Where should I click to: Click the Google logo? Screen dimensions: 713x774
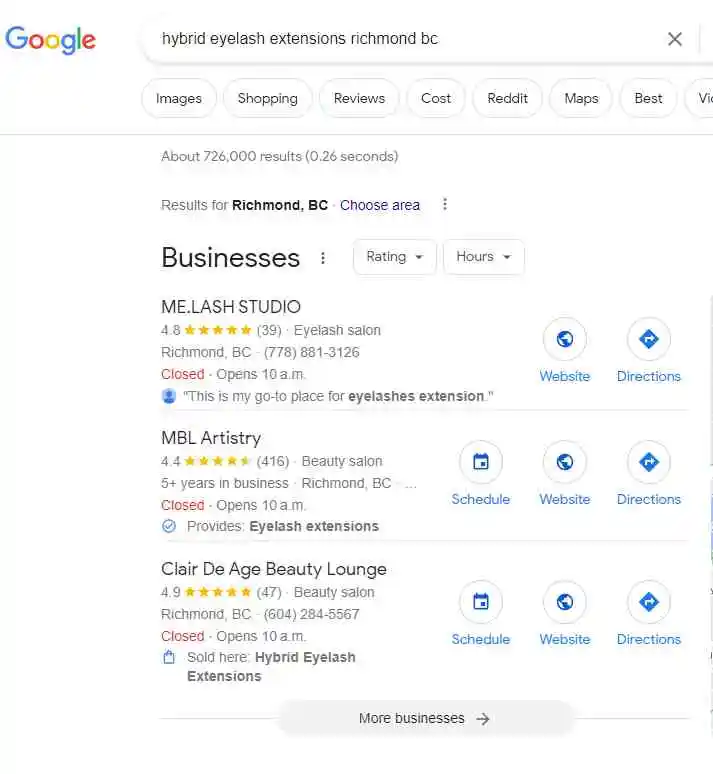point(51,39)
